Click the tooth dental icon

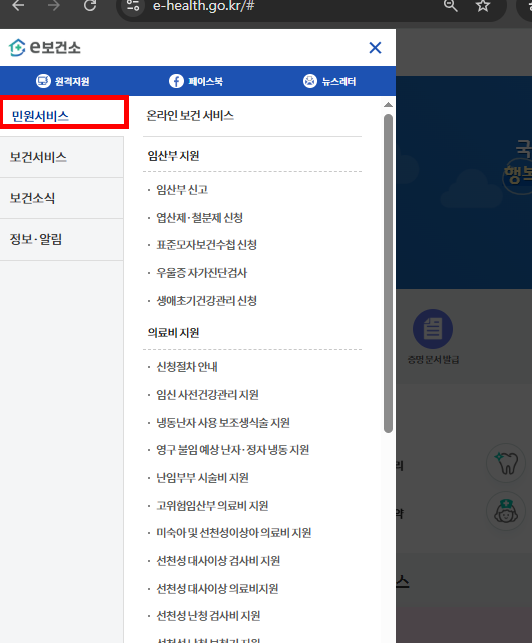point(506,463)
